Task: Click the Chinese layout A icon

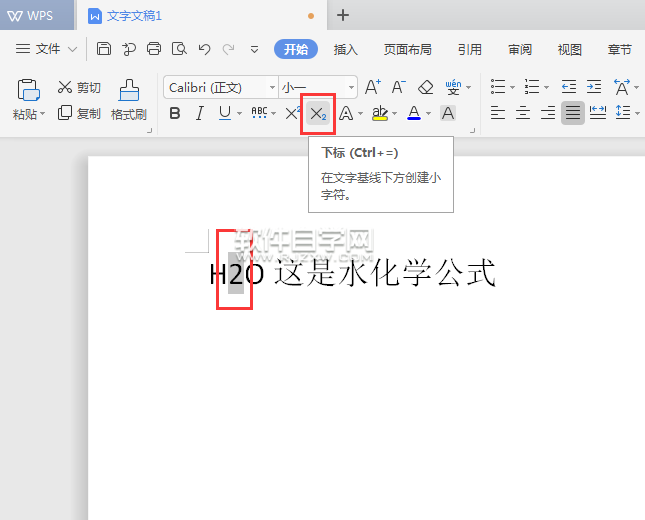Action: (622, 87)
